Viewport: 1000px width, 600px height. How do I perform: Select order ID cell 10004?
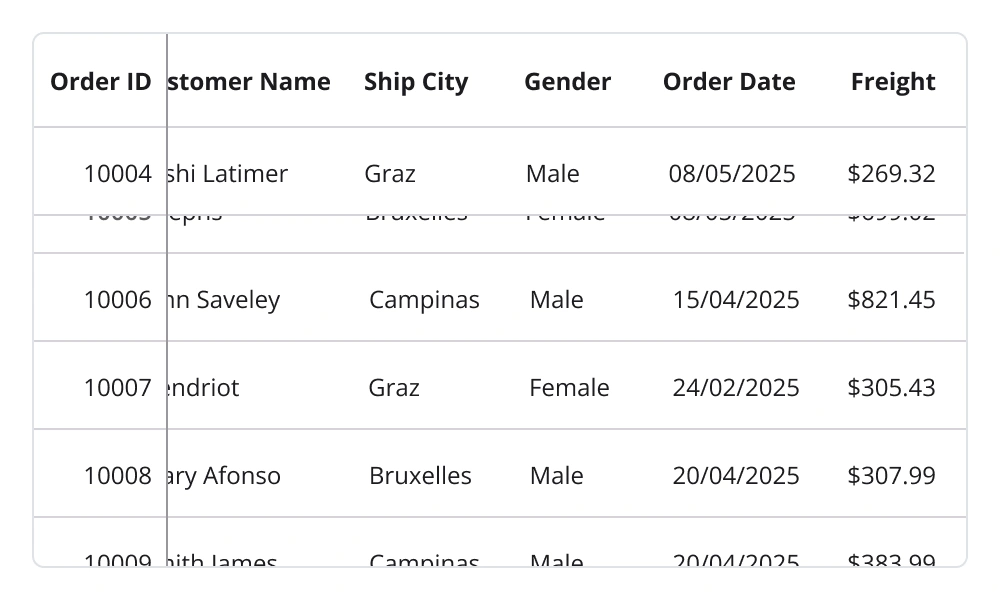(117, 174)
